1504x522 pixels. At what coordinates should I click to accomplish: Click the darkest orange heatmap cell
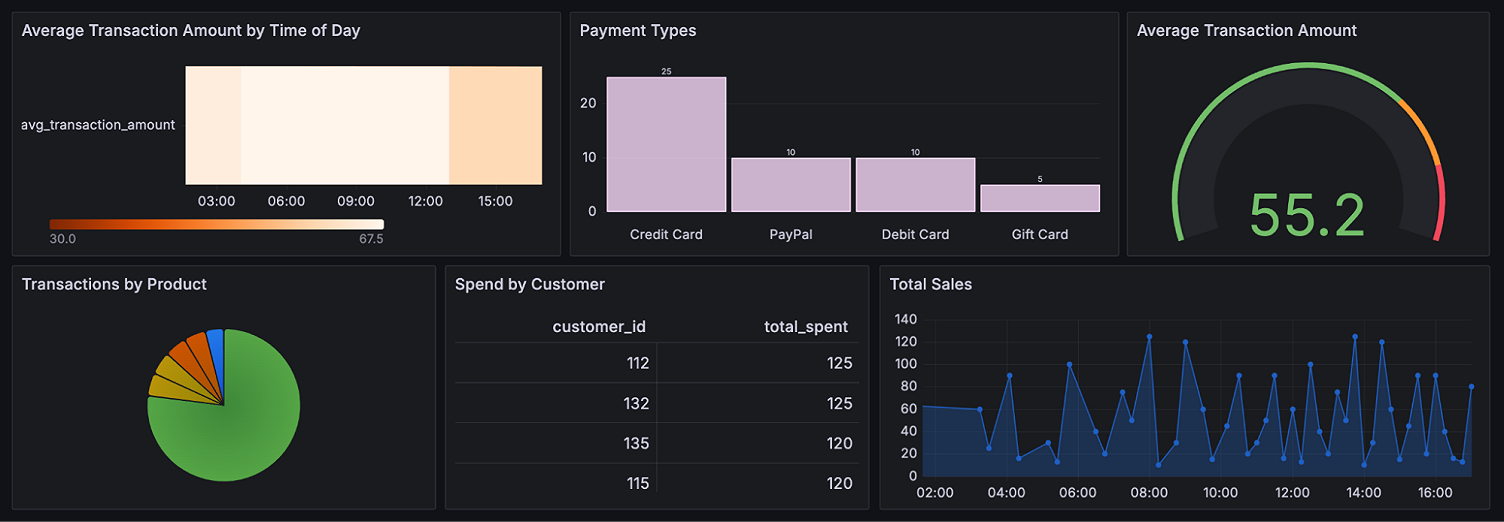tap(495, 125)
